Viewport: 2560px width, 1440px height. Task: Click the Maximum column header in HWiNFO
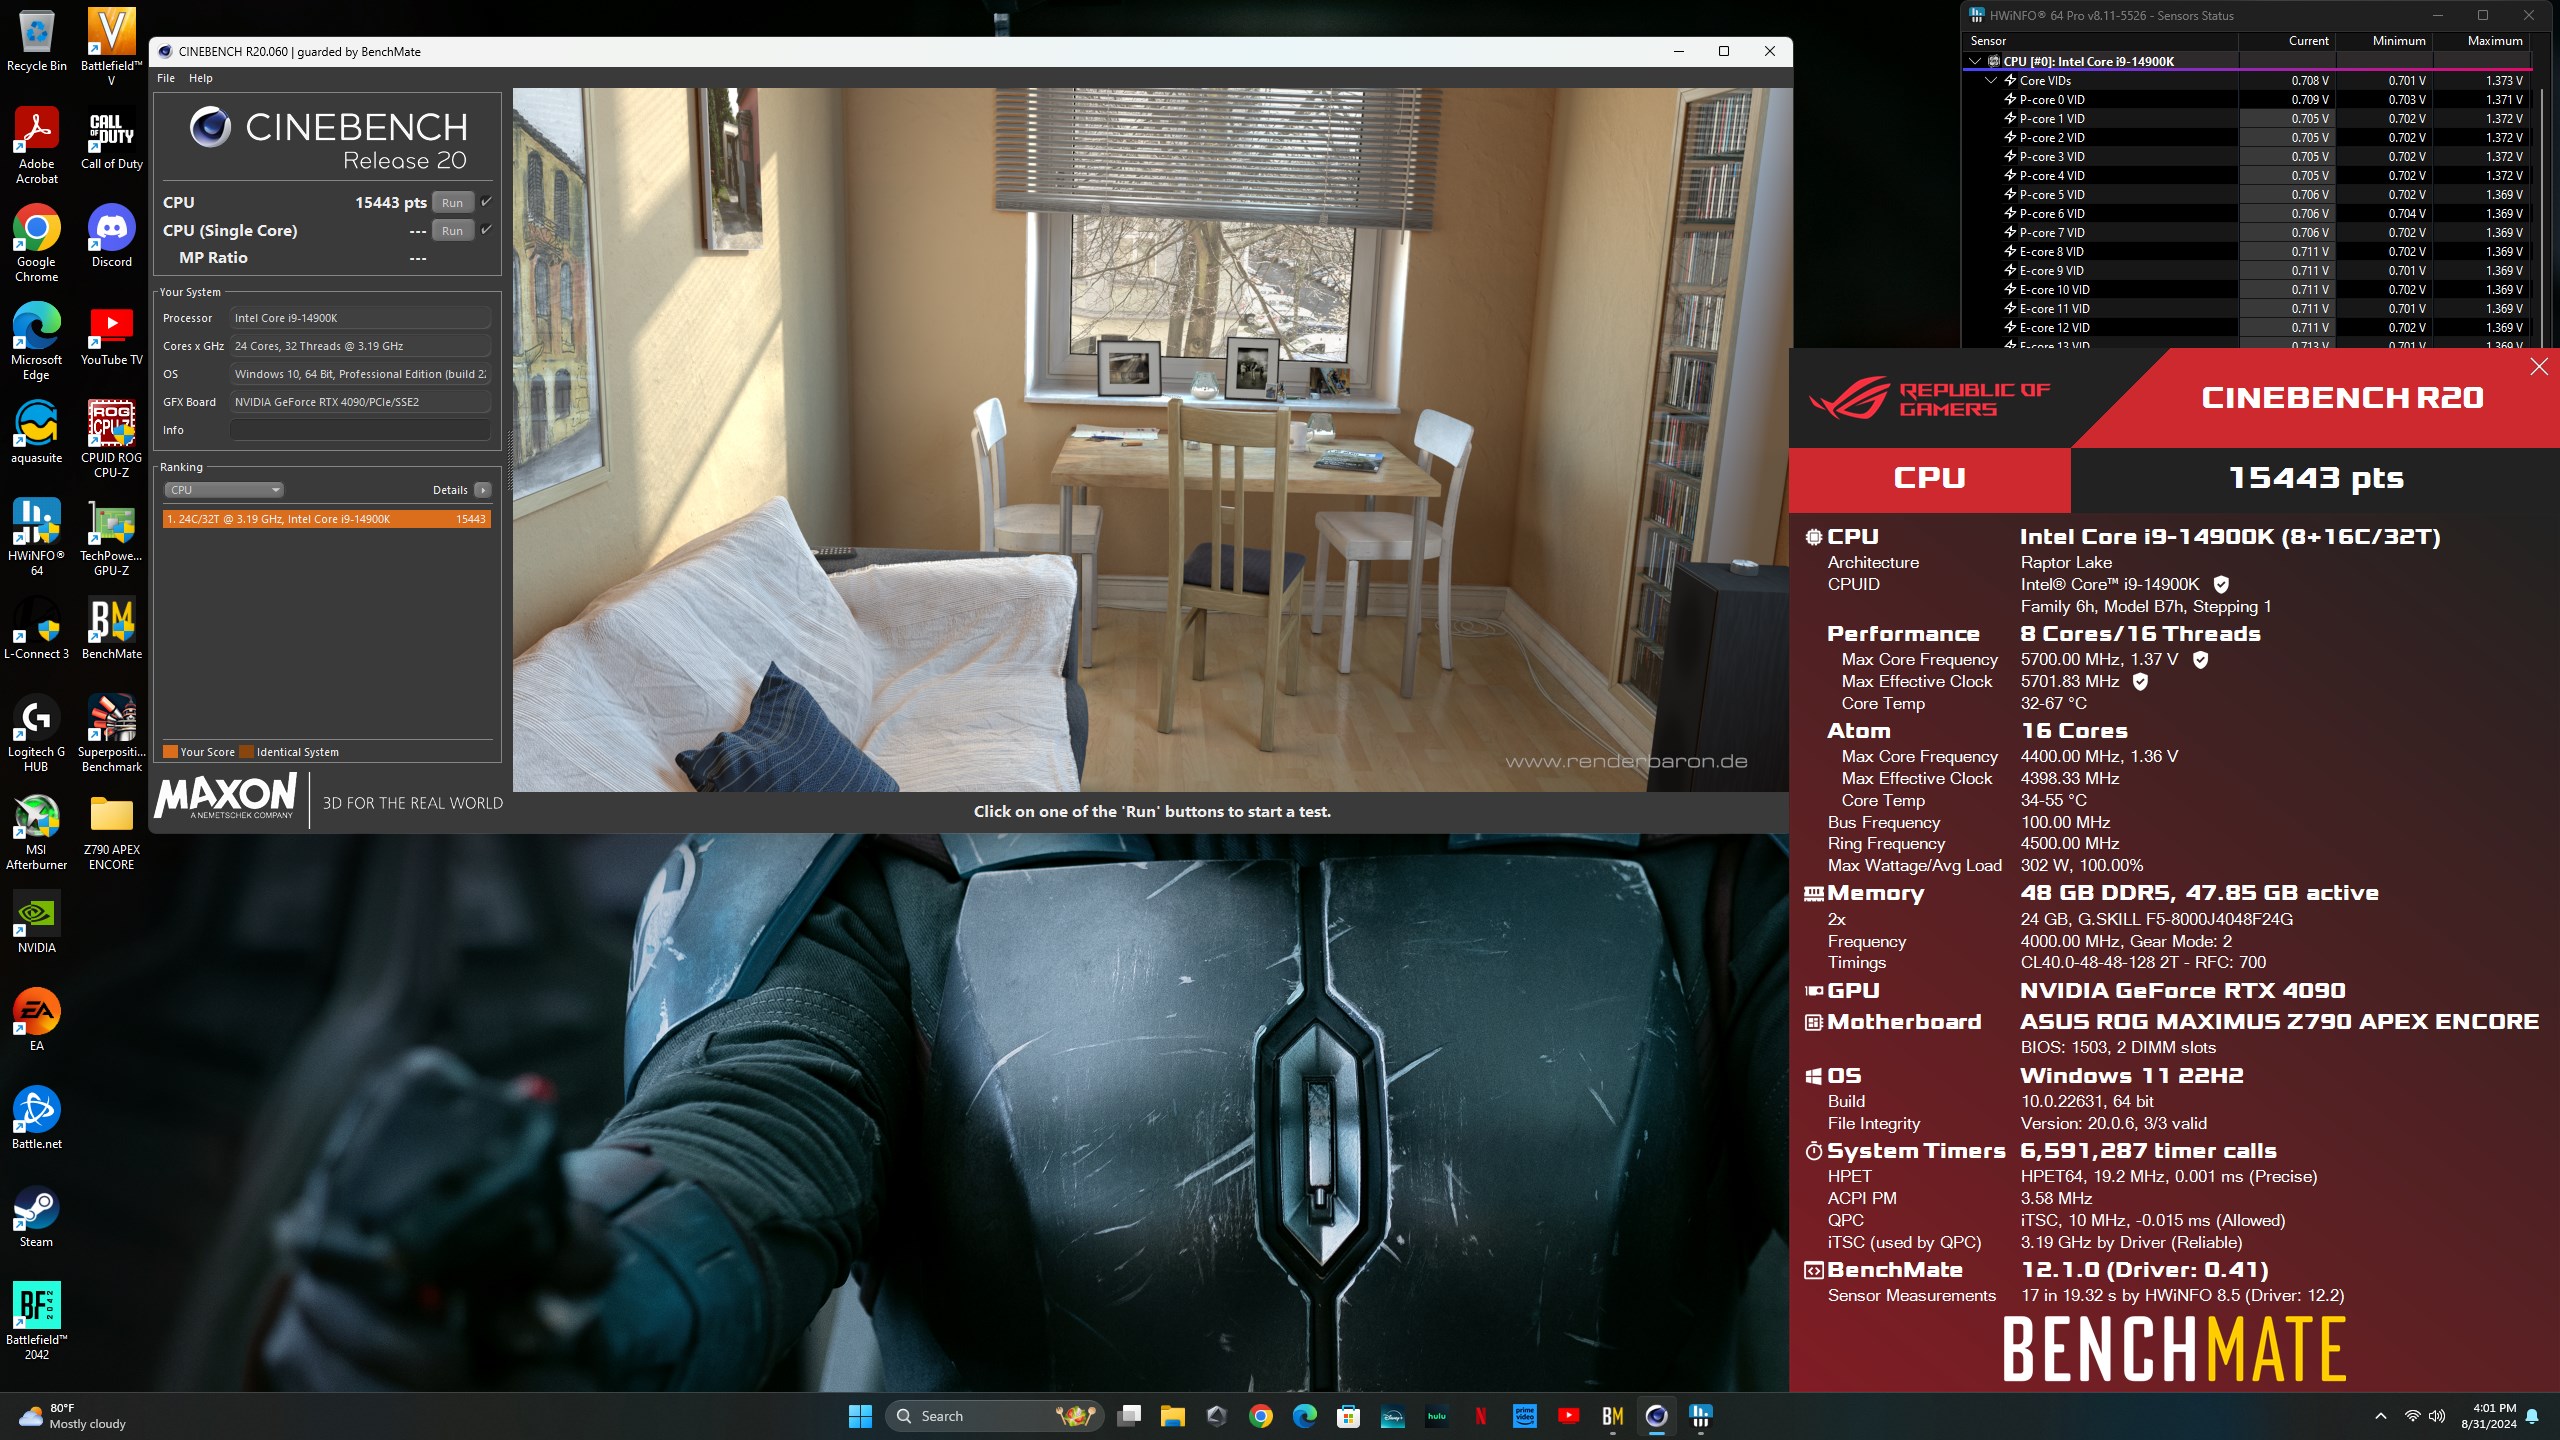2482,41
